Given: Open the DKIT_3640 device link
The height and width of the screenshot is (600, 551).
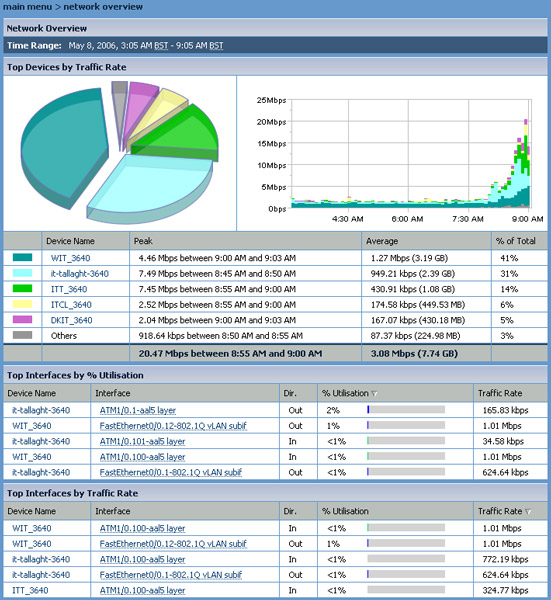Looking at the screenshot, I should click(x=72, y=320).
